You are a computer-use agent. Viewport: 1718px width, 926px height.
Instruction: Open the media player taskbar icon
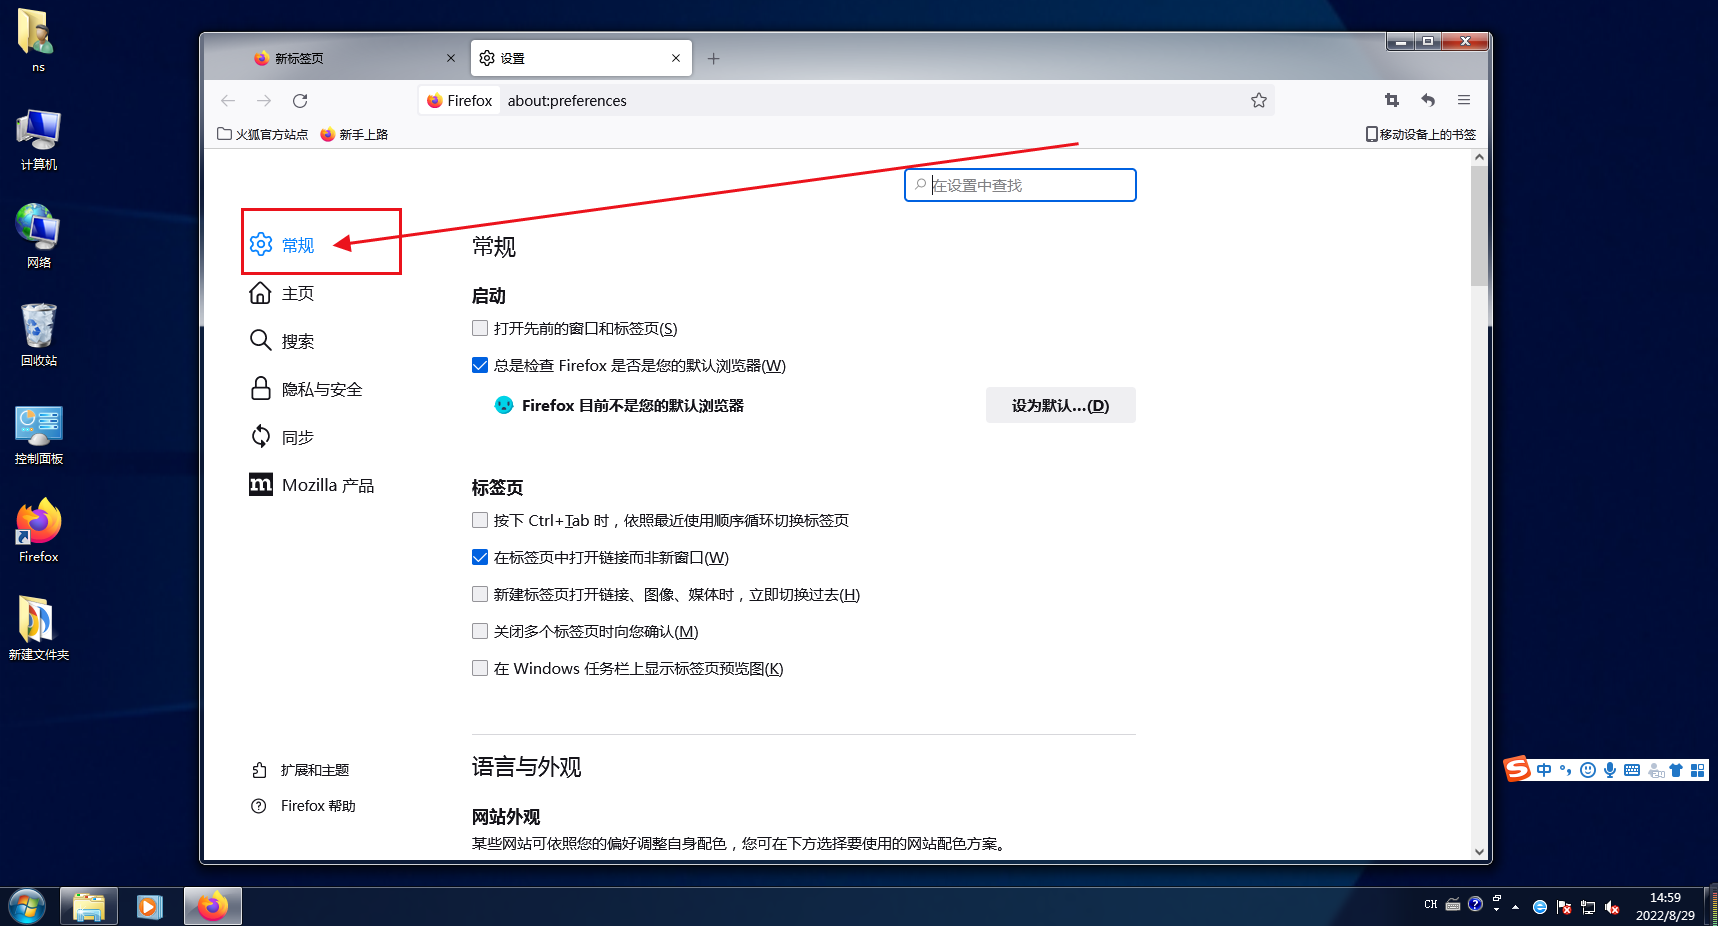[150, 907]
